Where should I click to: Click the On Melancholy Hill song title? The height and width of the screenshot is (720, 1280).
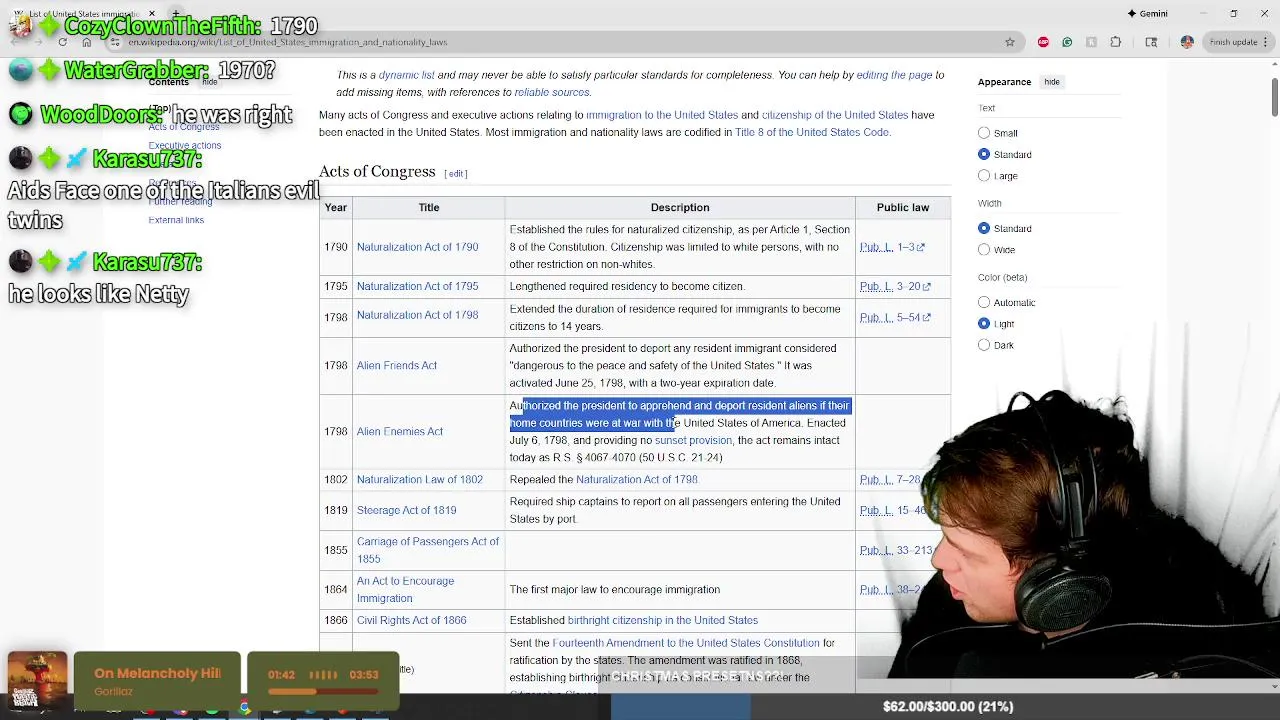[x=157, y=673]
